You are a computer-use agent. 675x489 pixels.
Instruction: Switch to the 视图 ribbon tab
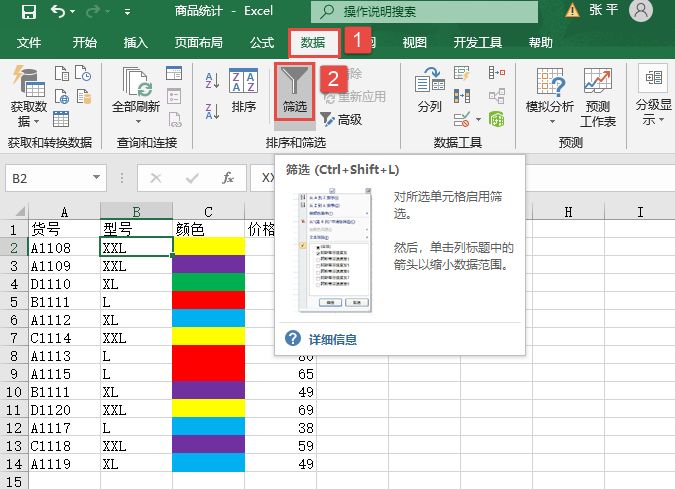pos(415,43)
